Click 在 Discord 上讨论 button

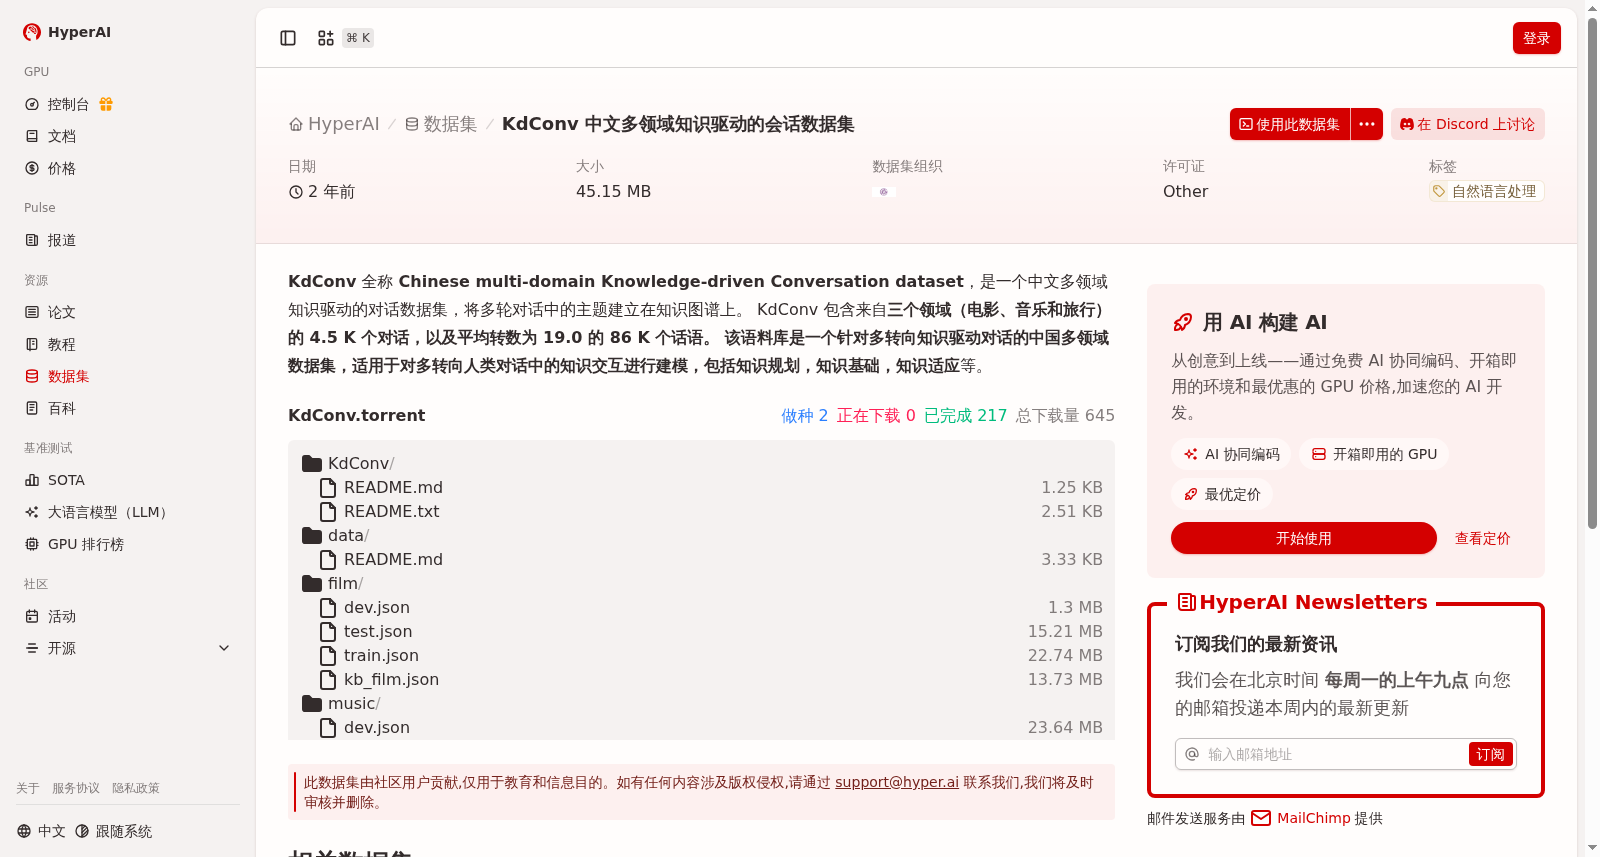coord(1467,124)
